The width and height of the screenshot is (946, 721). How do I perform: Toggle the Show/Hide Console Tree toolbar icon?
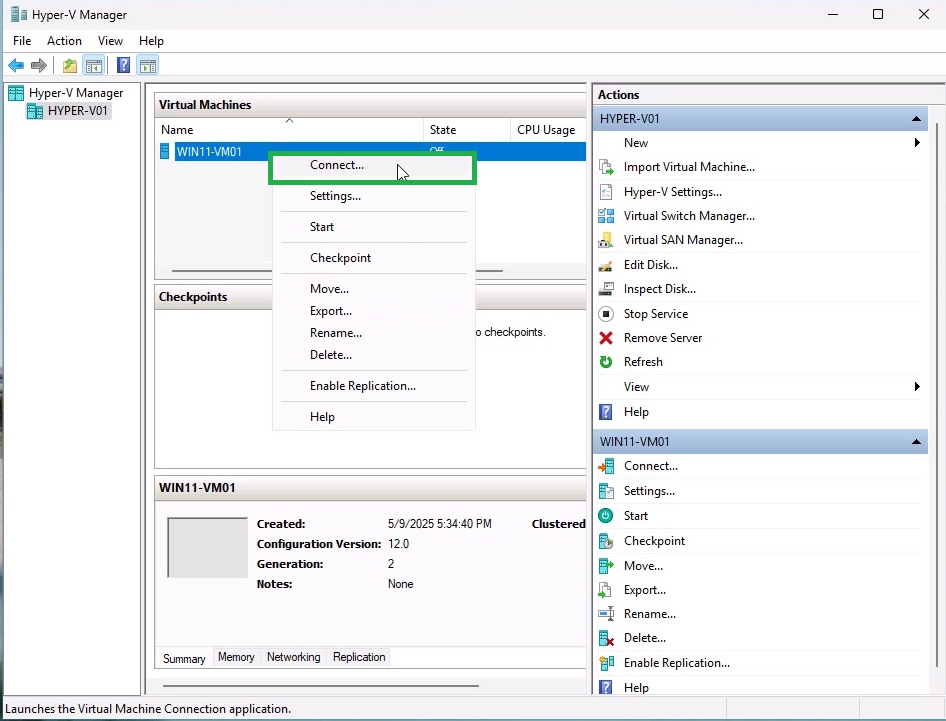pos(94,65)
